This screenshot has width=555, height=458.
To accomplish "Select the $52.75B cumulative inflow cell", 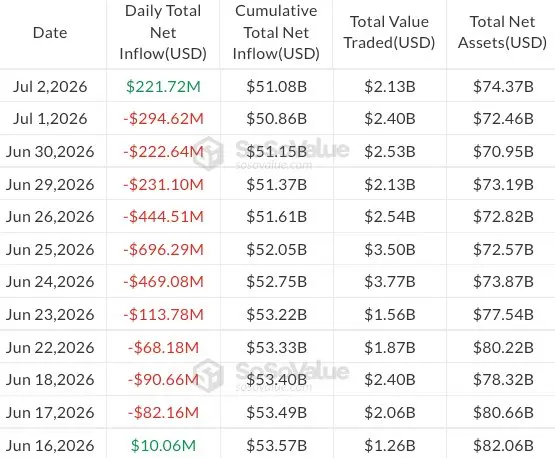I will coord(276,282).
